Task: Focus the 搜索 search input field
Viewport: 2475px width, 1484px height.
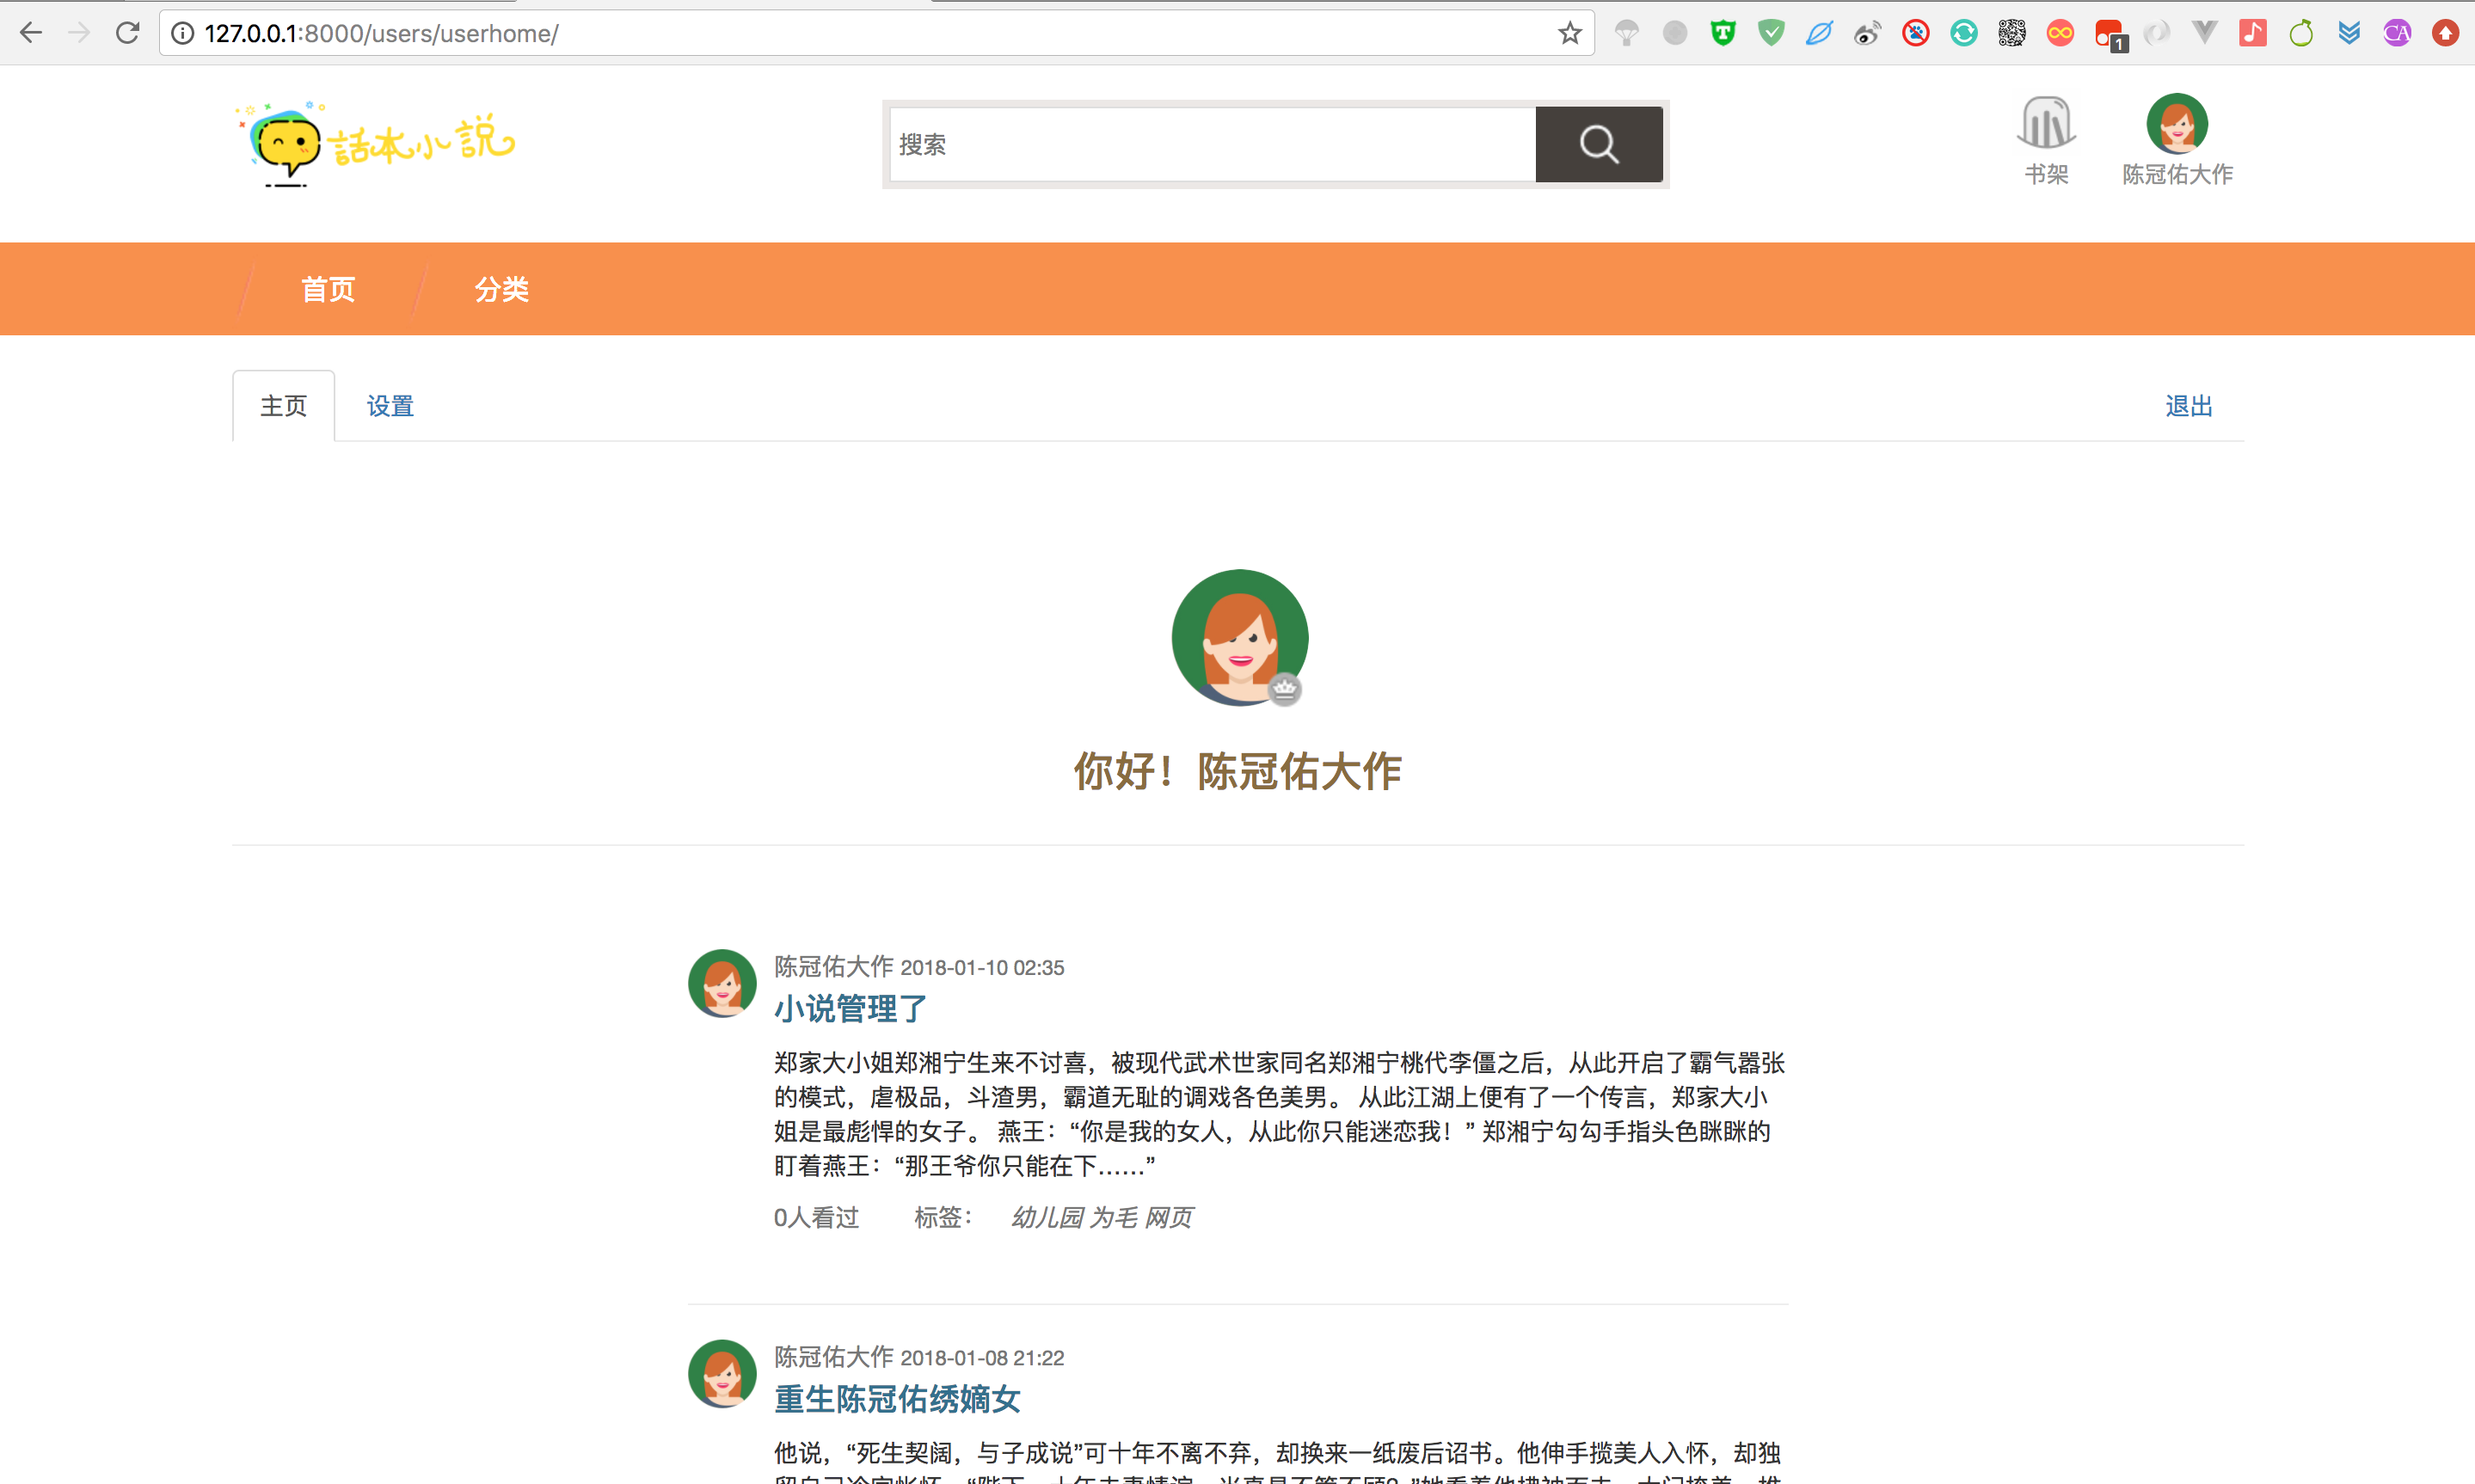Action: (x=1210, y=144)
